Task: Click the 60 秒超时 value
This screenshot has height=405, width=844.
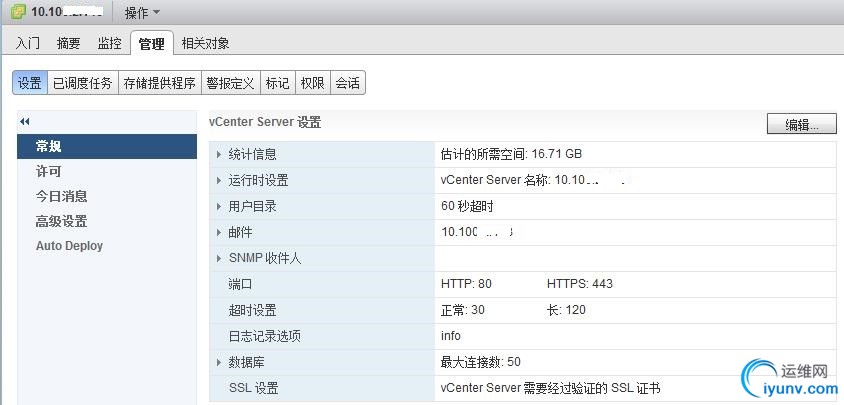Action: (x=467, y=206)
